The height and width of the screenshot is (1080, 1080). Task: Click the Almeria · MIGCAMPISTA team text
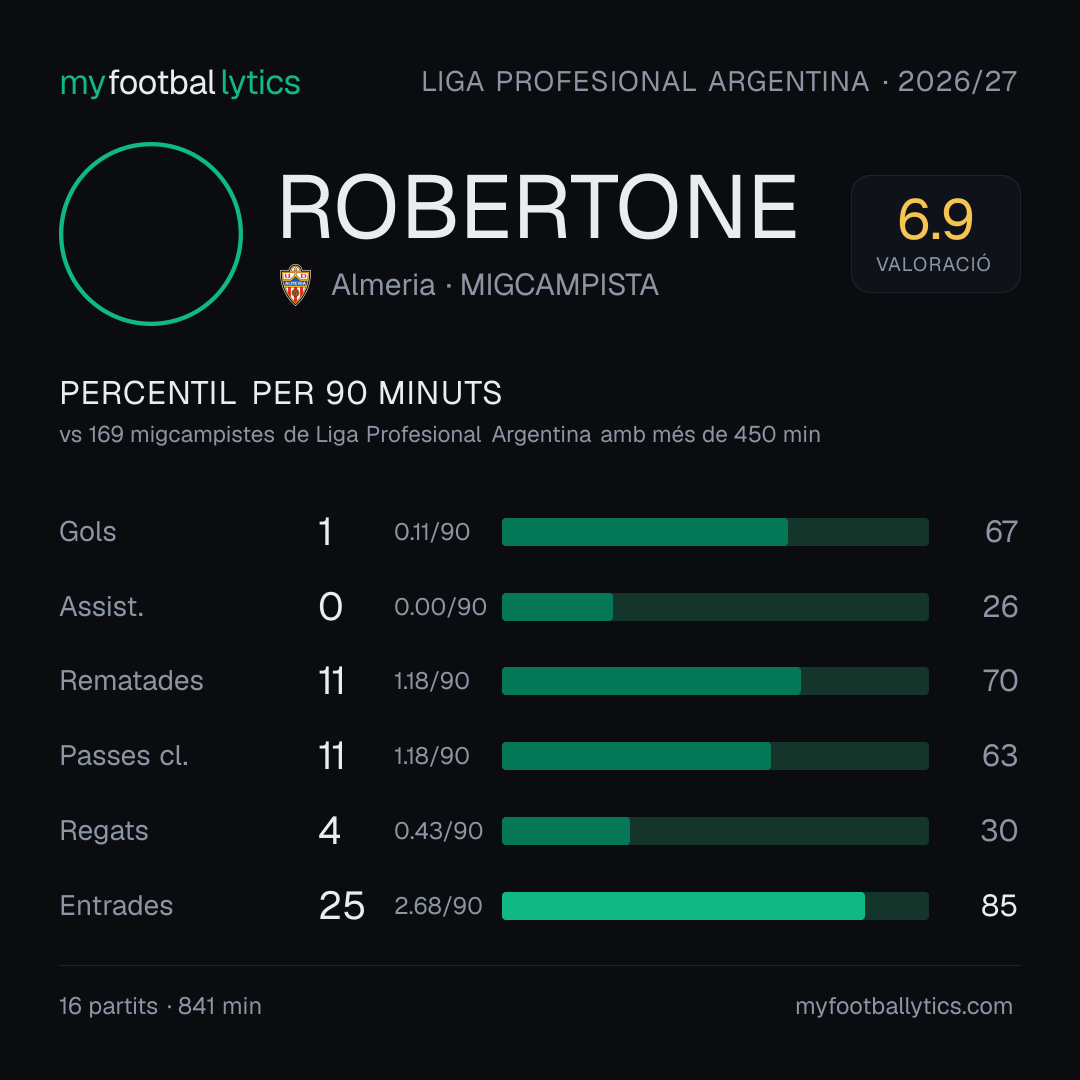pos(495,284)
